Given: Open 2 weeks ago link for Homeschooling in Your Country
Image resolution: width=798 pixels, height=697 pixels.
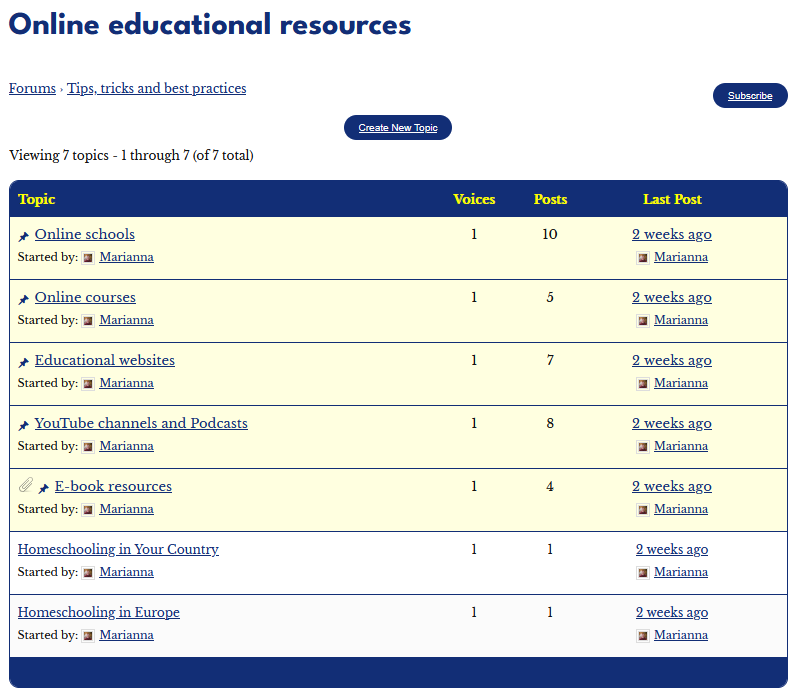Looking at the screenshot, I should pos(672,550).
